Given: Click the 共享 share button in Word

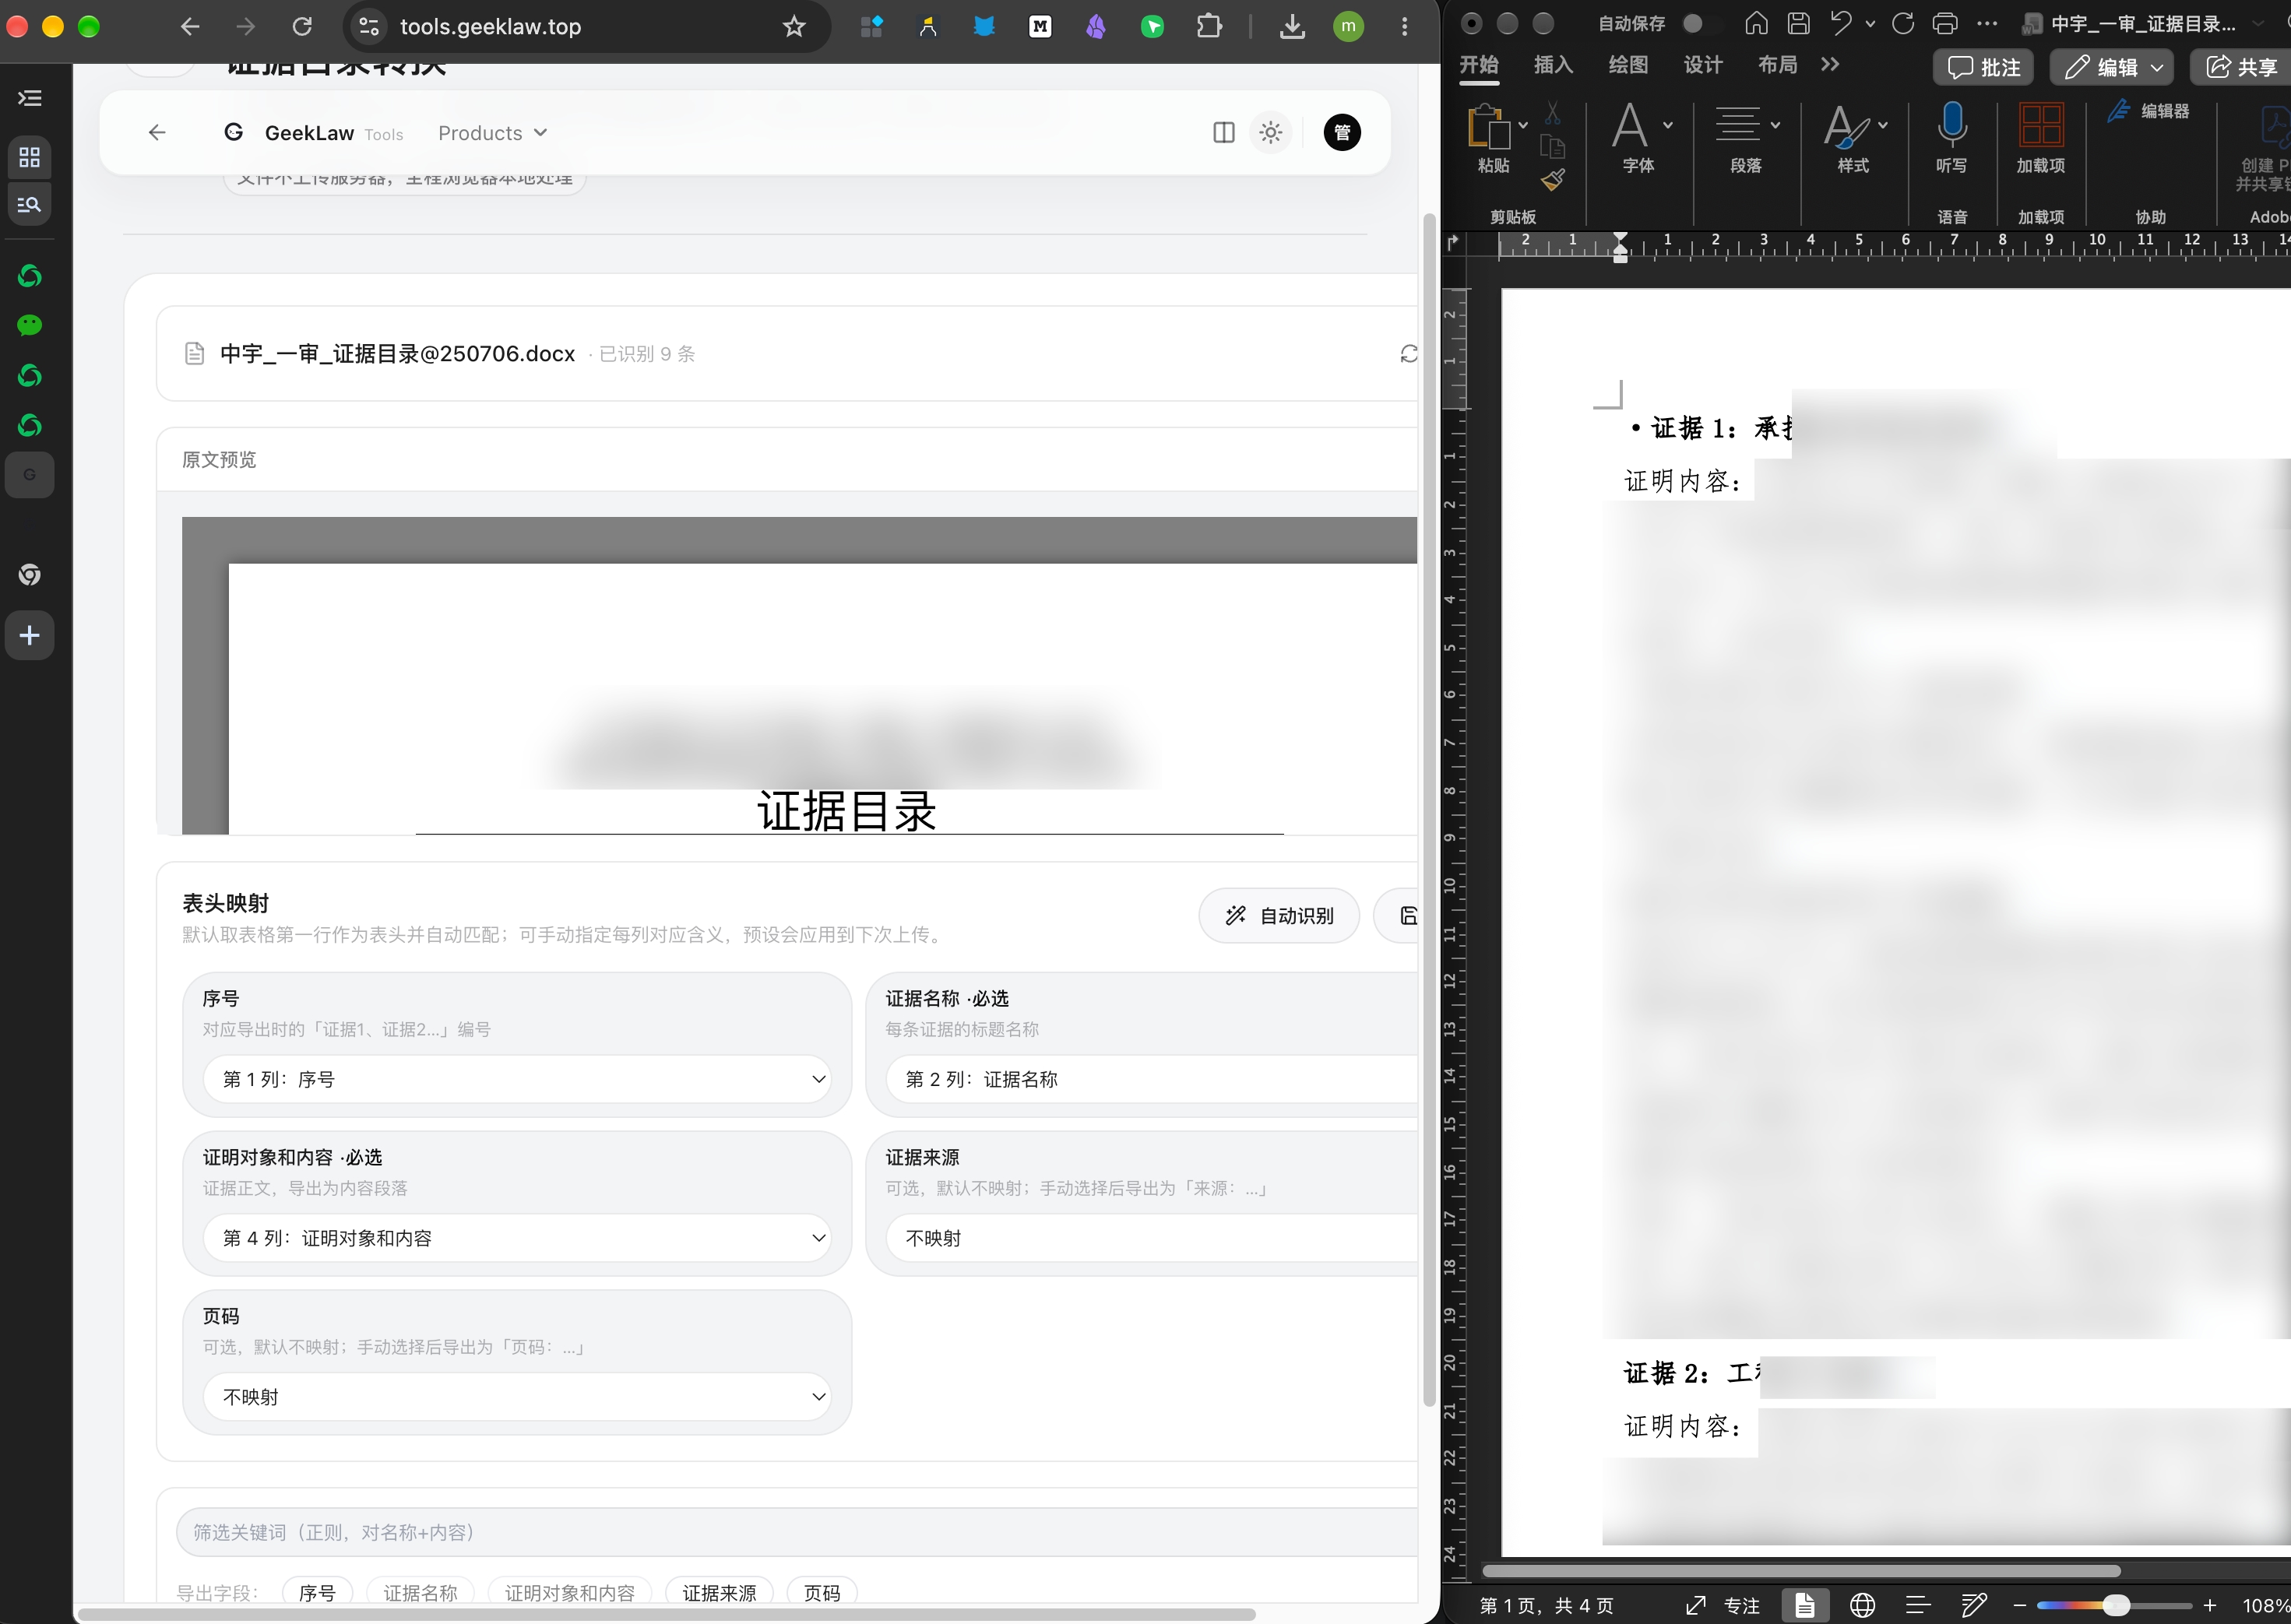Looking at the screenshot, I should click(x=2241, y=67).
